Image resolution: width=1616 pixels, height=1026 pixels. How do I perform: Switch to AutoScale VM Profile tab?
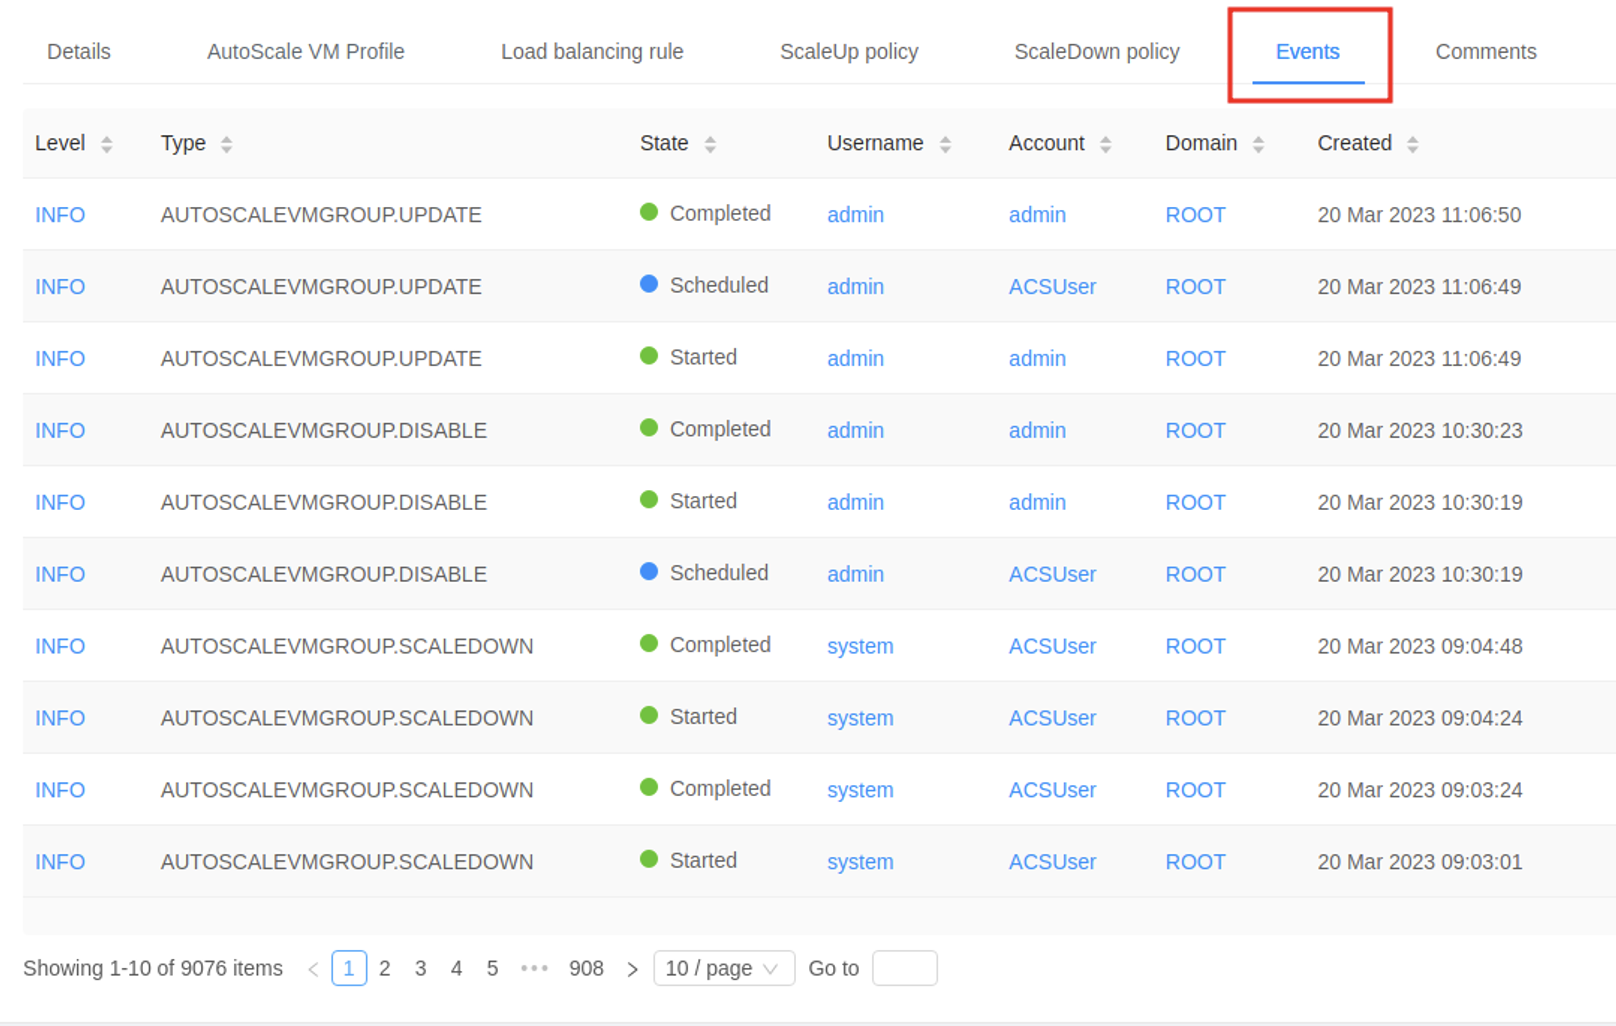pos(306,52)
